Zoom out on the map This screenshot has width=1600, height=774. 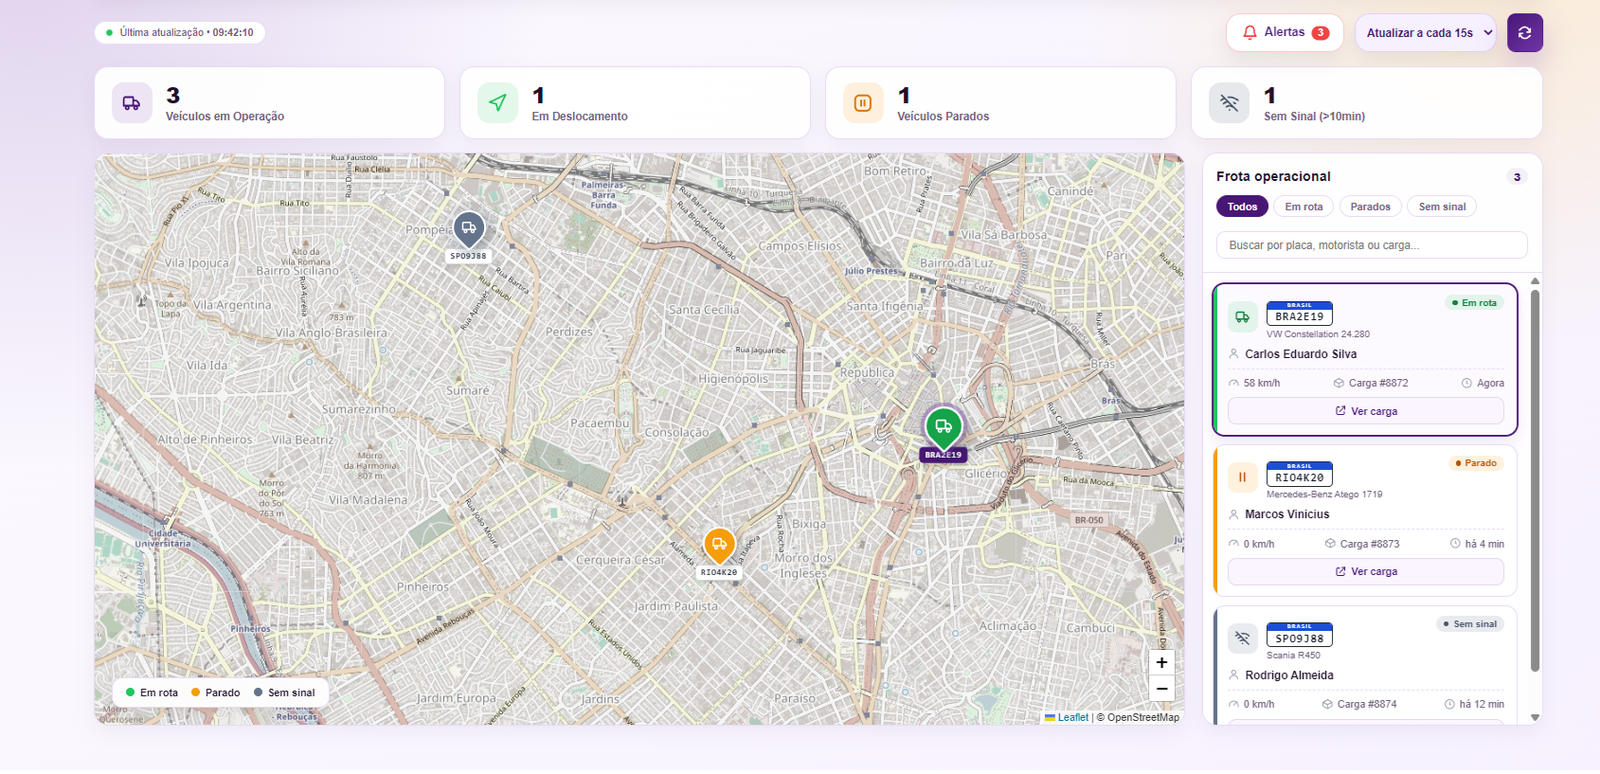point(1161,688)
